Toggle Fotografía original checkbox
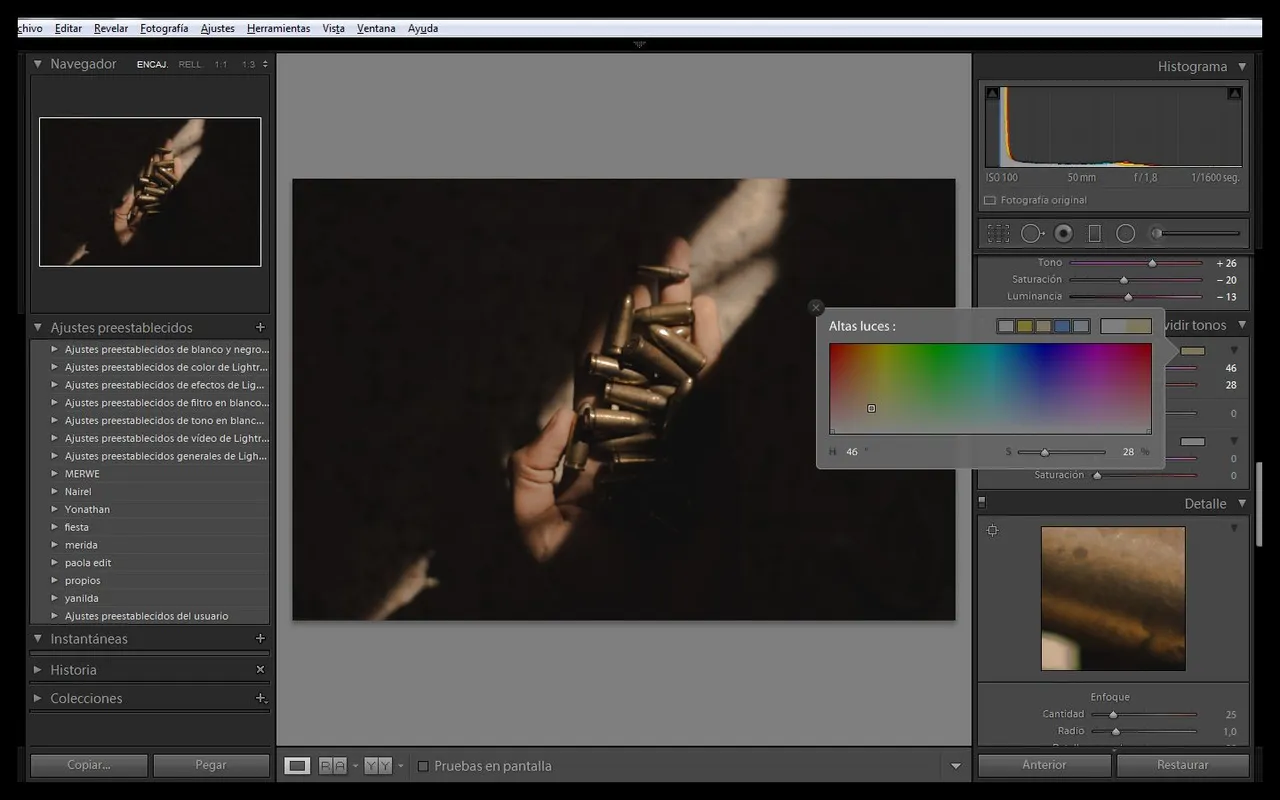 990,200
